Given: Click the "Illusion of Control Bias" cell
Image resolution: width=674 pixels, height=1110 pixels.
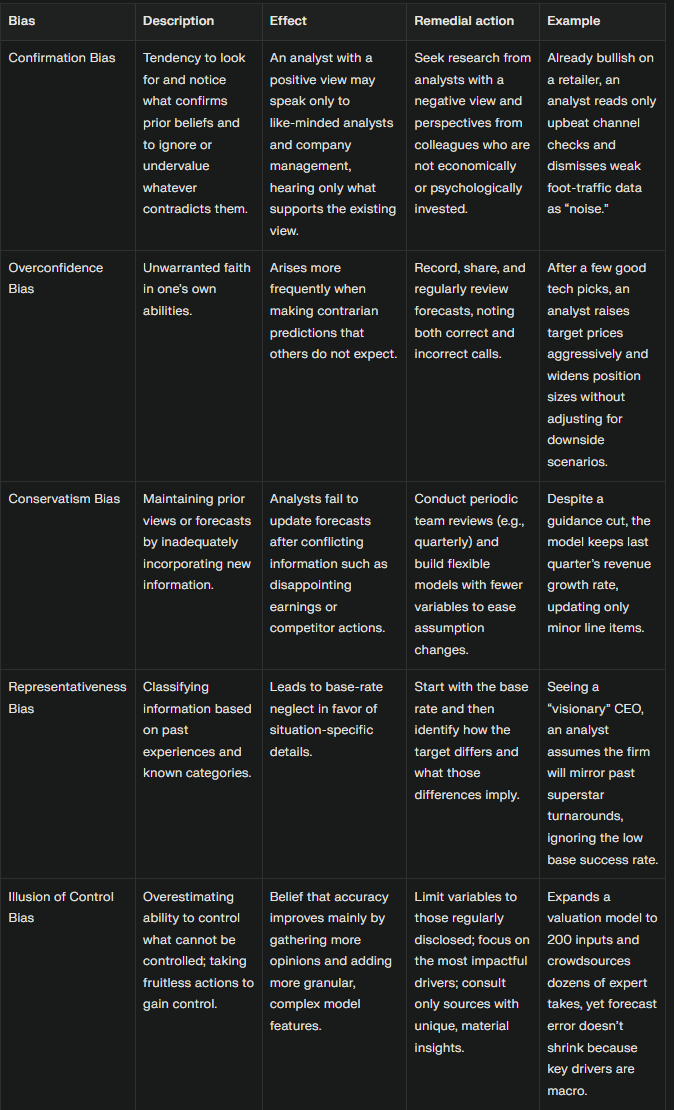Looking at the screenshot, I should click(62, 907).
